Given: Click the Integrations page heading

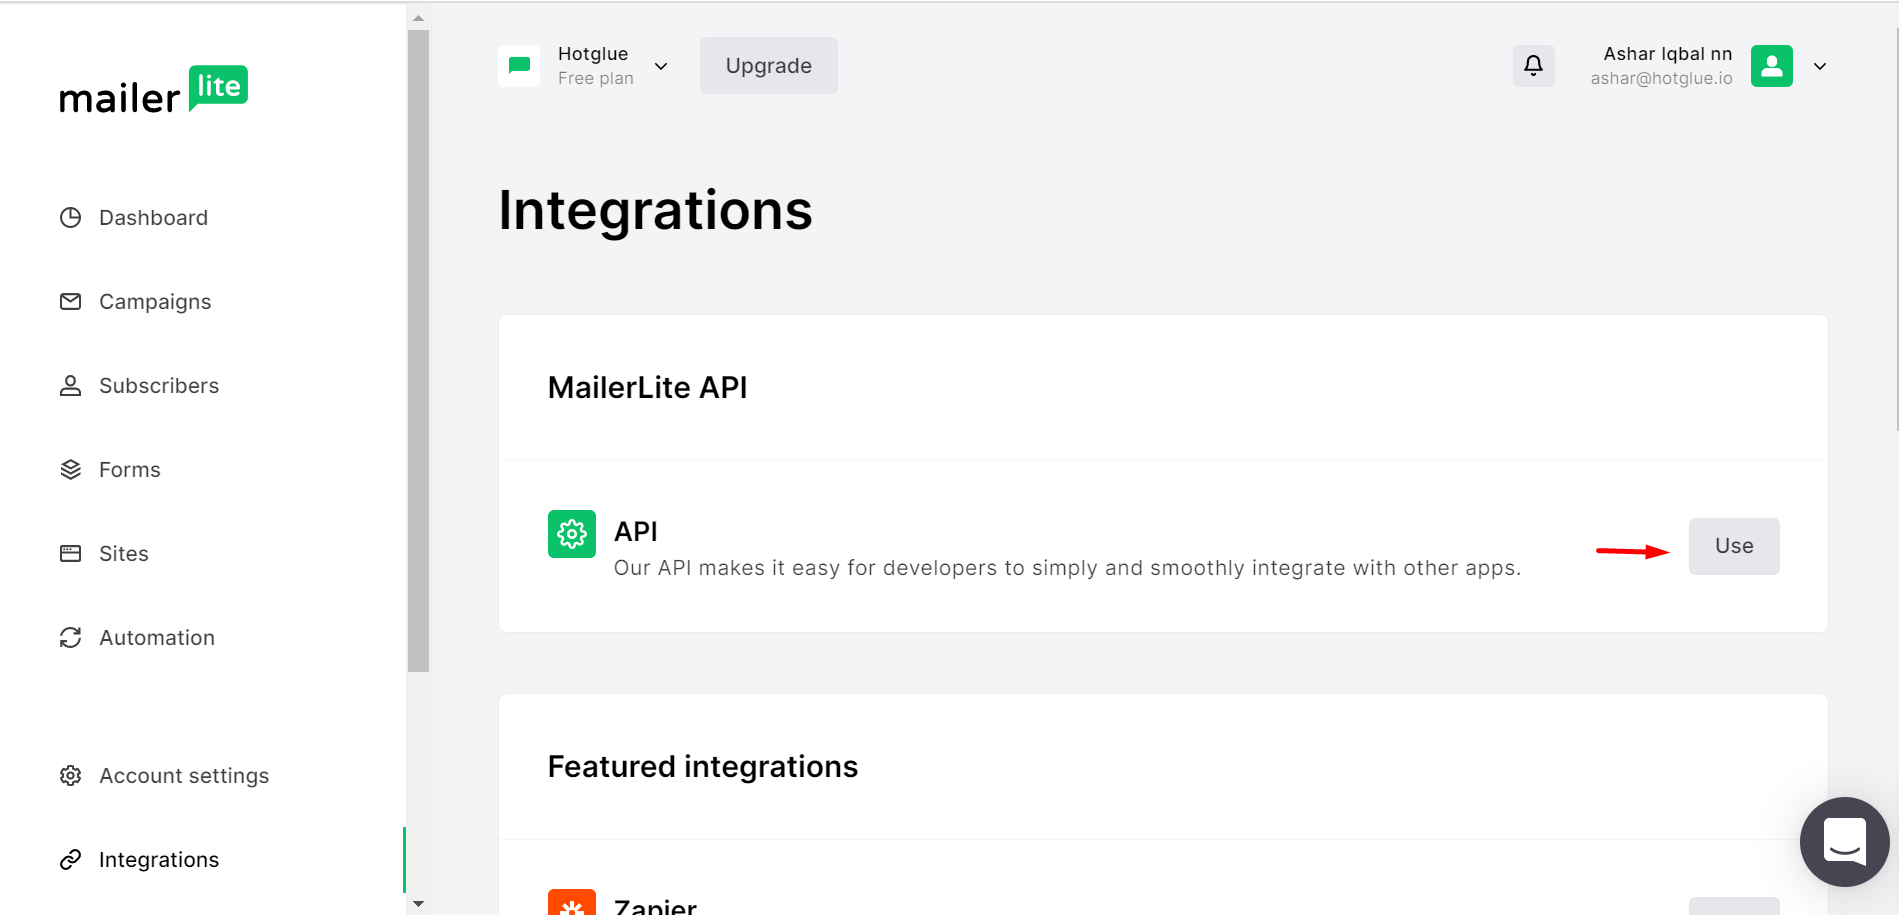Looking at the screenshot, I should tap(656, 210).
